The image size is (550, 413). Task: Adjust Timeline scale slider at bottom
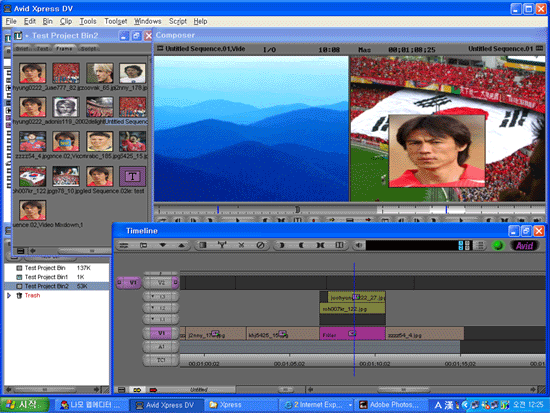(x=286, y=389)
